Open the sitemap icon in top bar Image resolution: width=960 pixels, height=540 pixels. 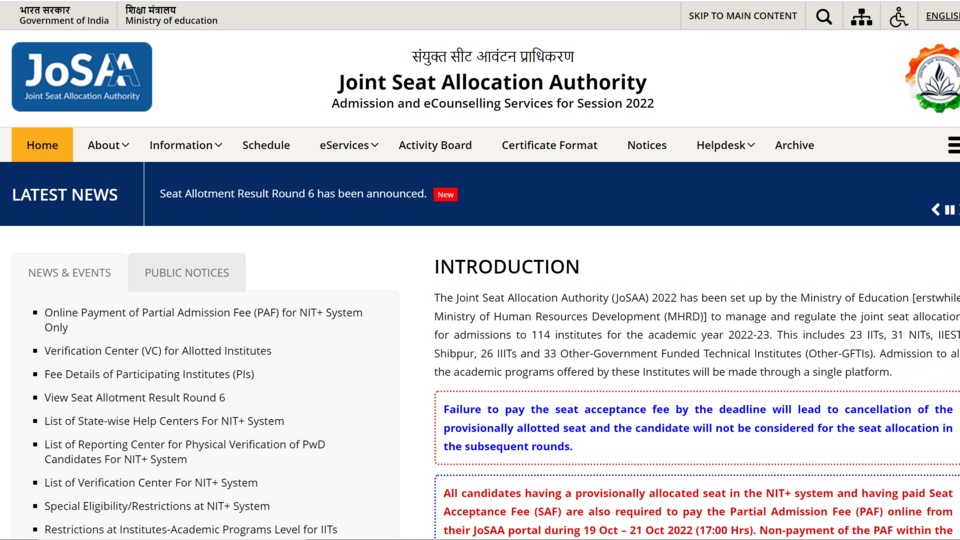861,17
